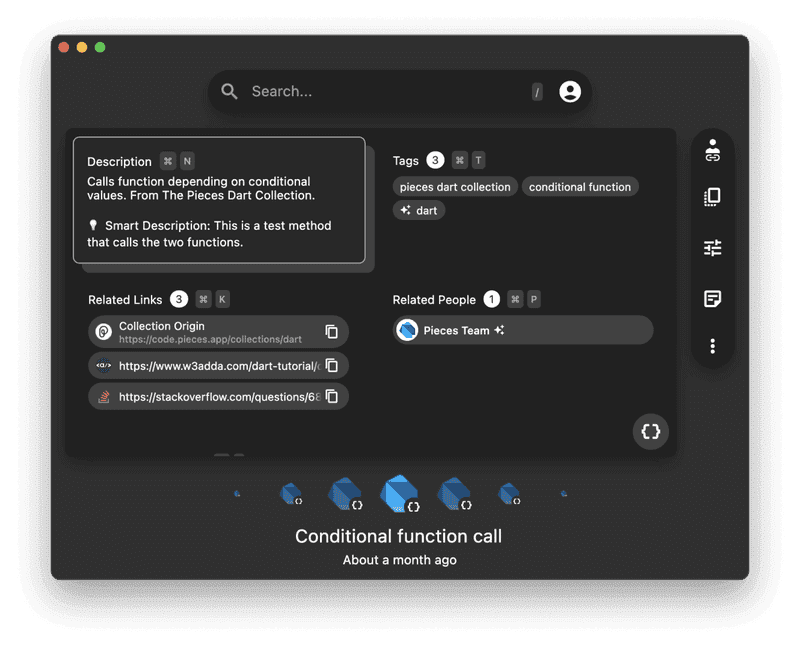Click the user profile avatar beside search
The width and height of the screenshot is (800, 647).
(x=569, y=91)
